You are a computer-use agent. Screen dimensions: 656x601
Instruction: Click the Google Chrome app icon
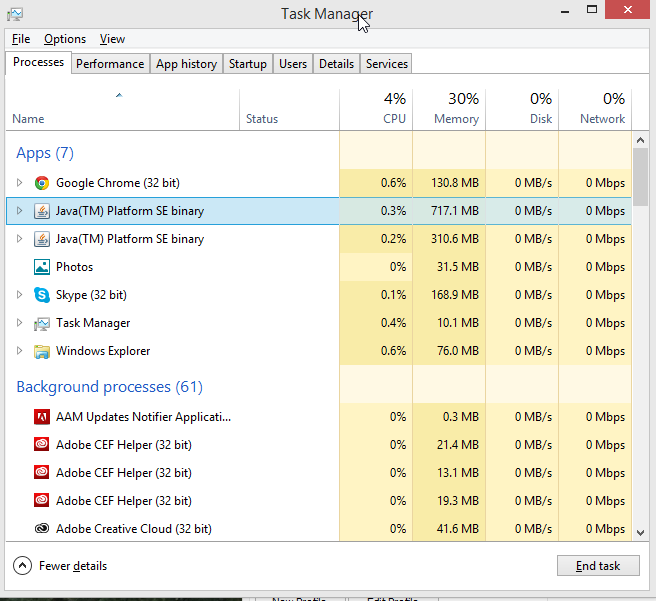41,183
